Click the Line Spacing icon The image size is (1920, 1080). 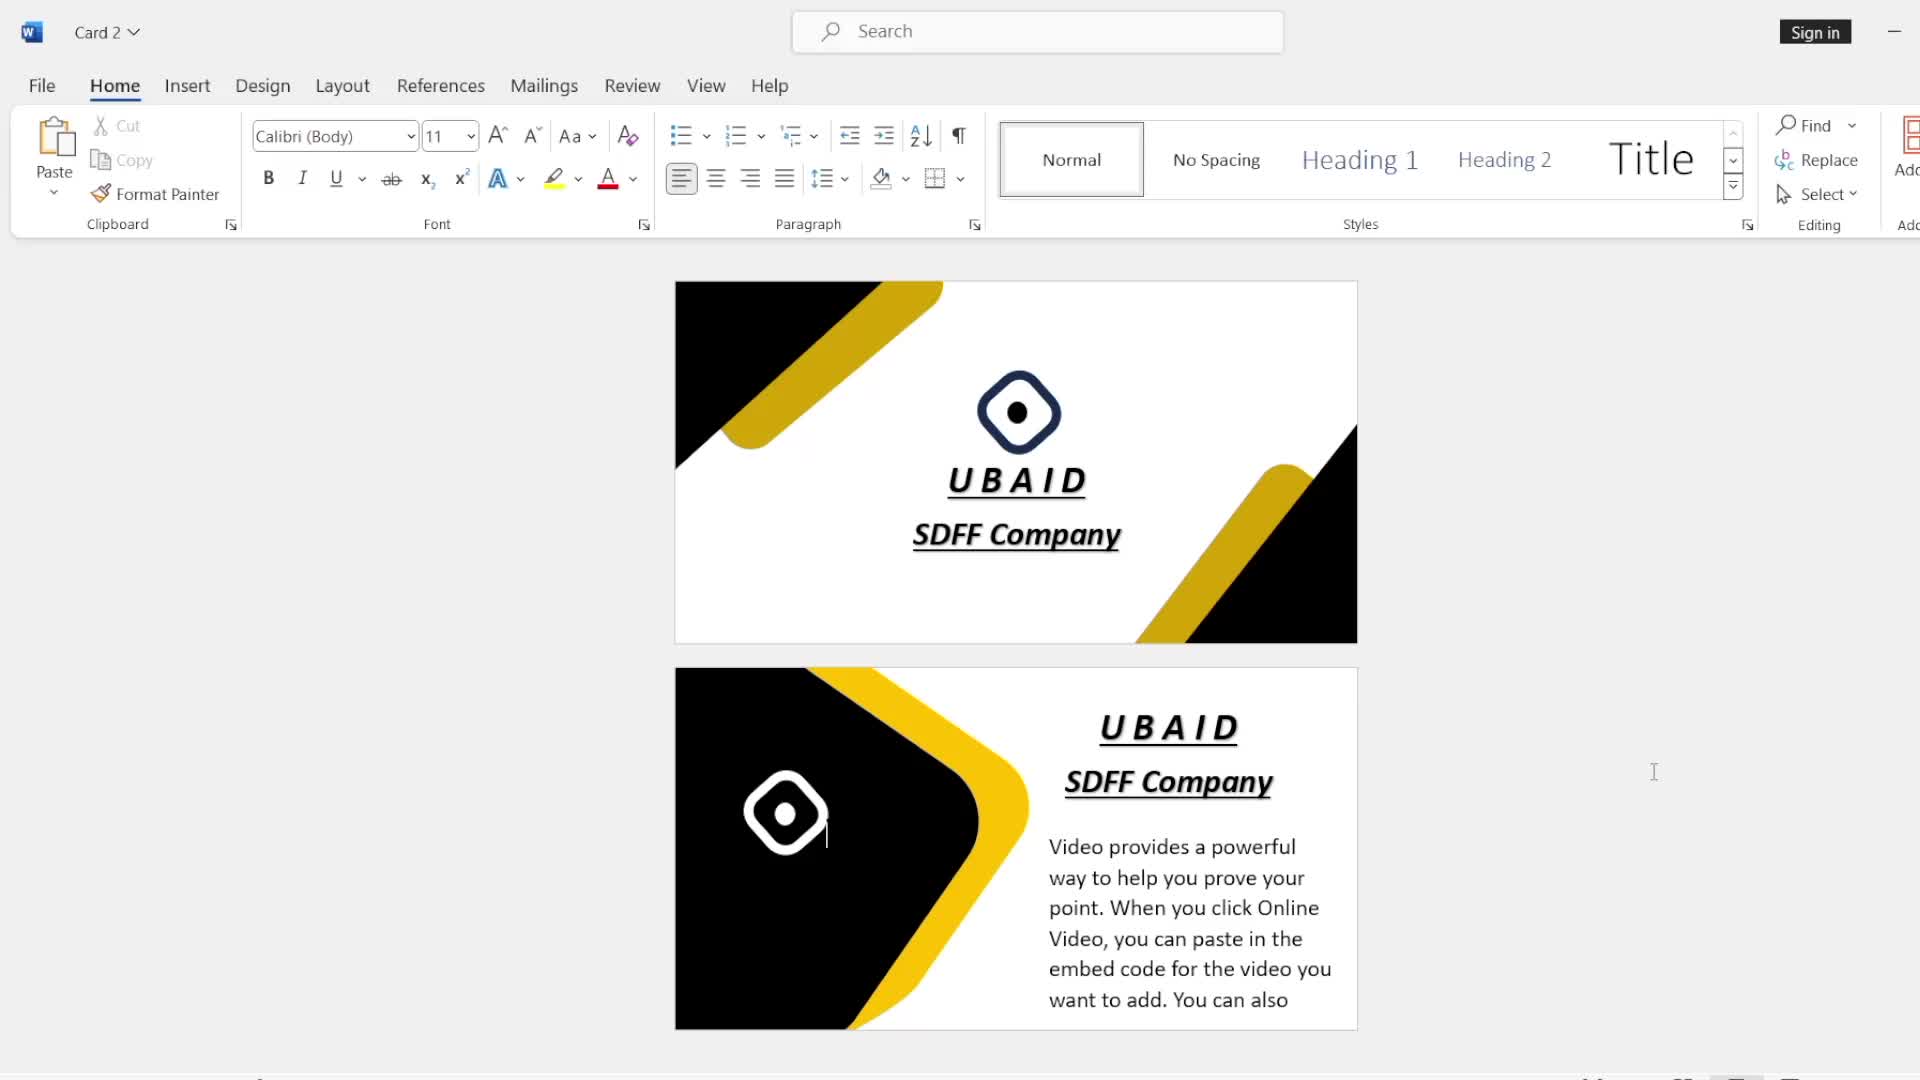[x=822, y=179]
